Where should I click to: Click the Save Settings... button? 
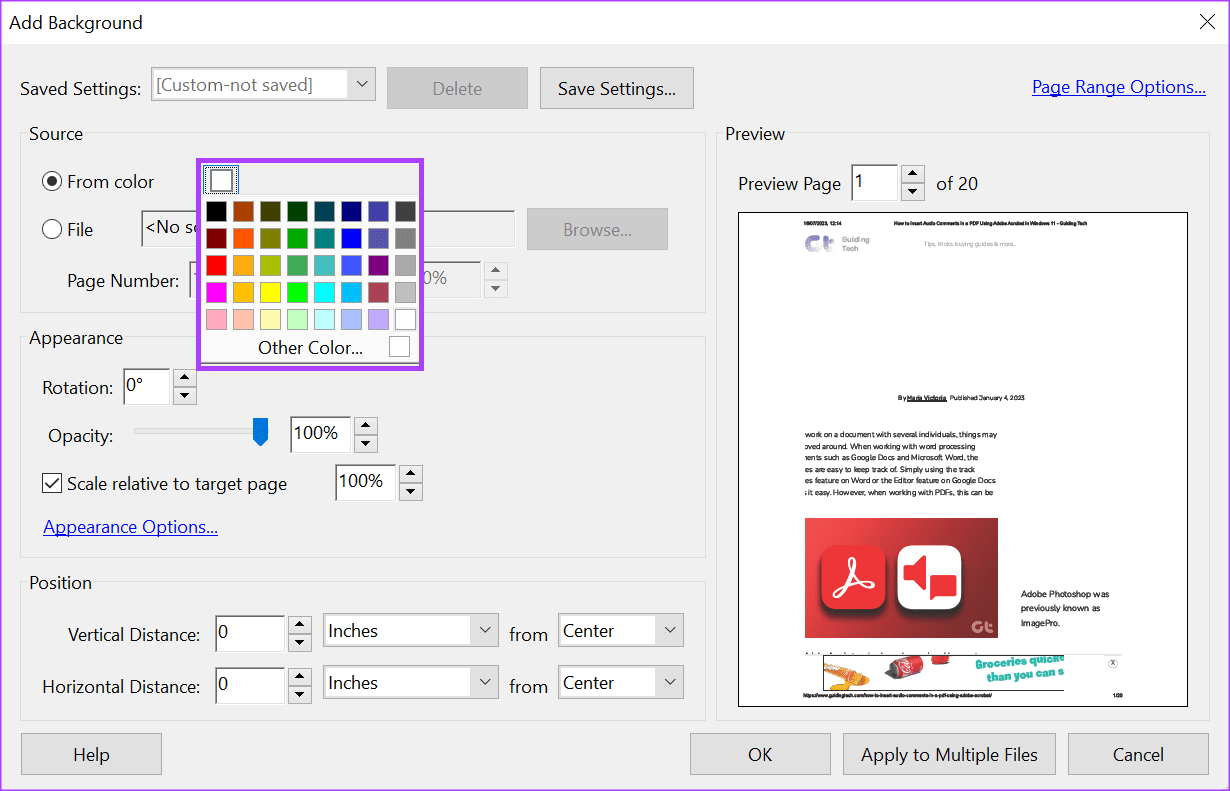(x=616, y=88)
